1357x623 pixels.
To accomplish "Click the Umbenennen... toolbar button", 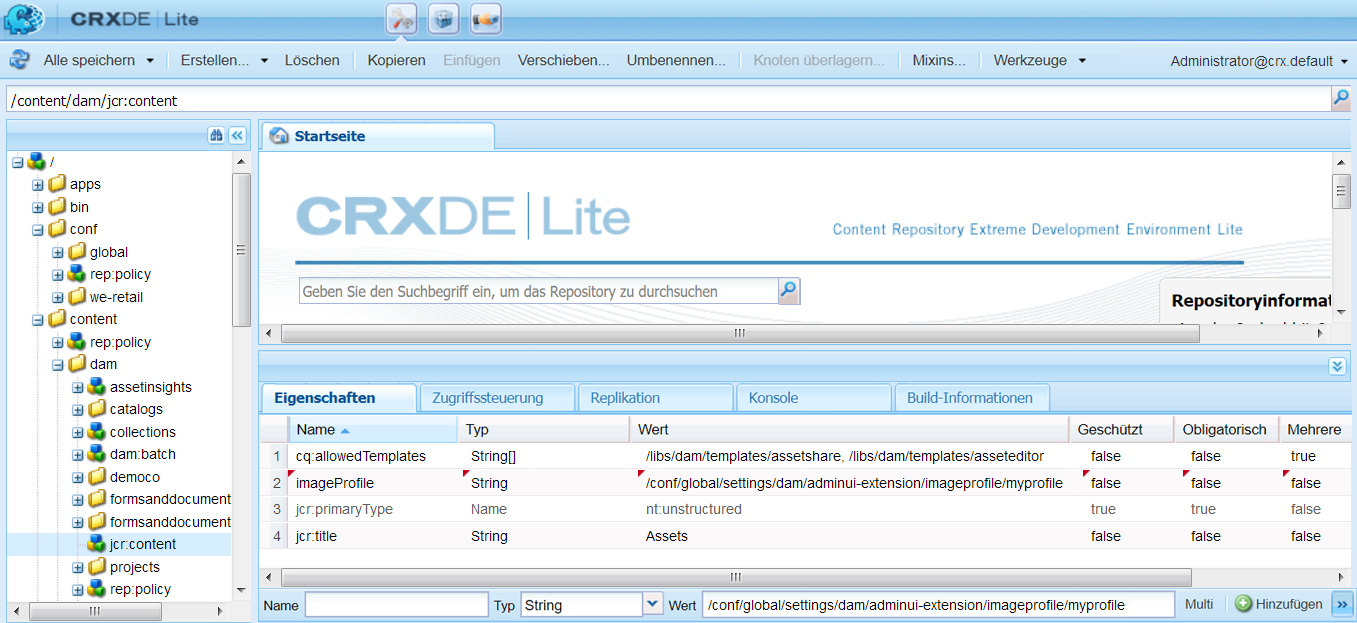I will tap(676, 60).
